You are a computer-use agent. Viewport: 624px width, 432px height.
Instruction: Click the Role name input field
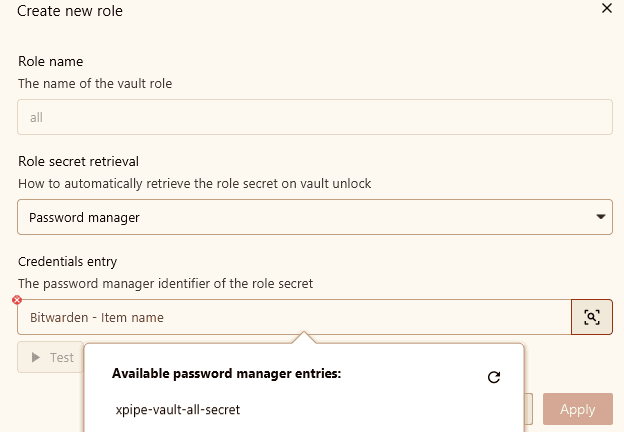point(315,117)
